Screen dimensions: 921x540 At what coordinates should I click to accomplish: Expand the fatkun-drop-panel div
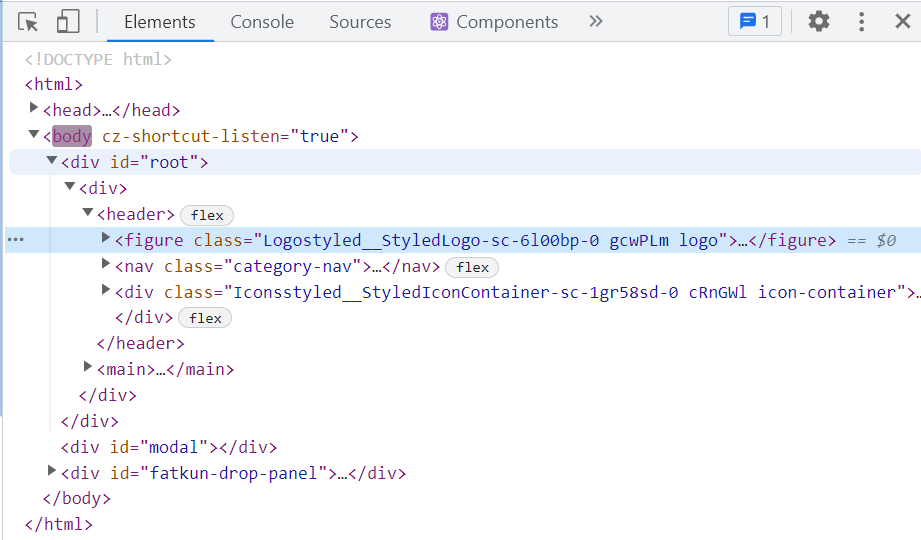(x=52, y=471)
